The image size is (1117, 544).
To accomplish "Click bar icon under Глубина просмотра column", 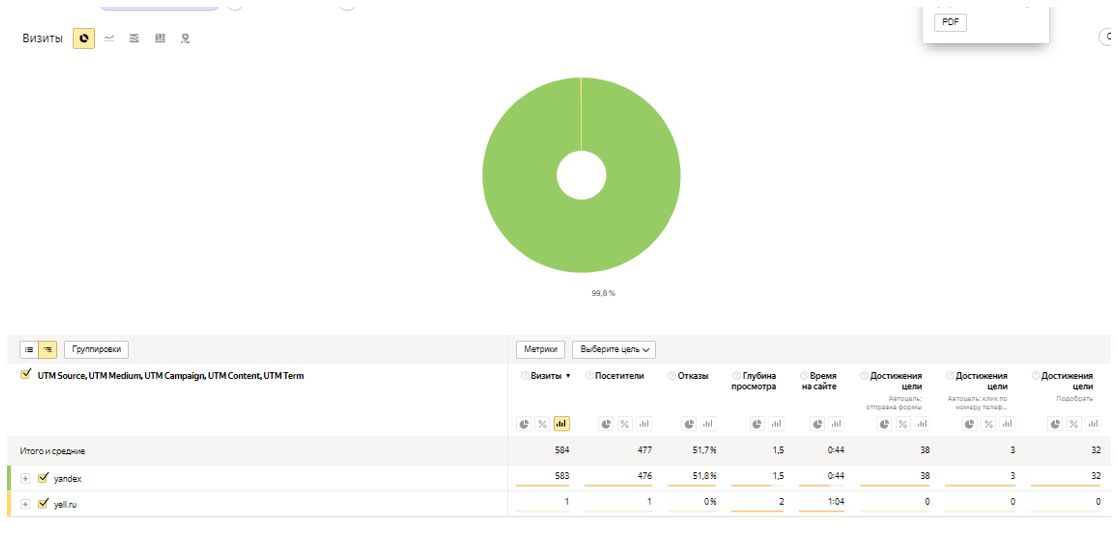I will pos(776,424).
